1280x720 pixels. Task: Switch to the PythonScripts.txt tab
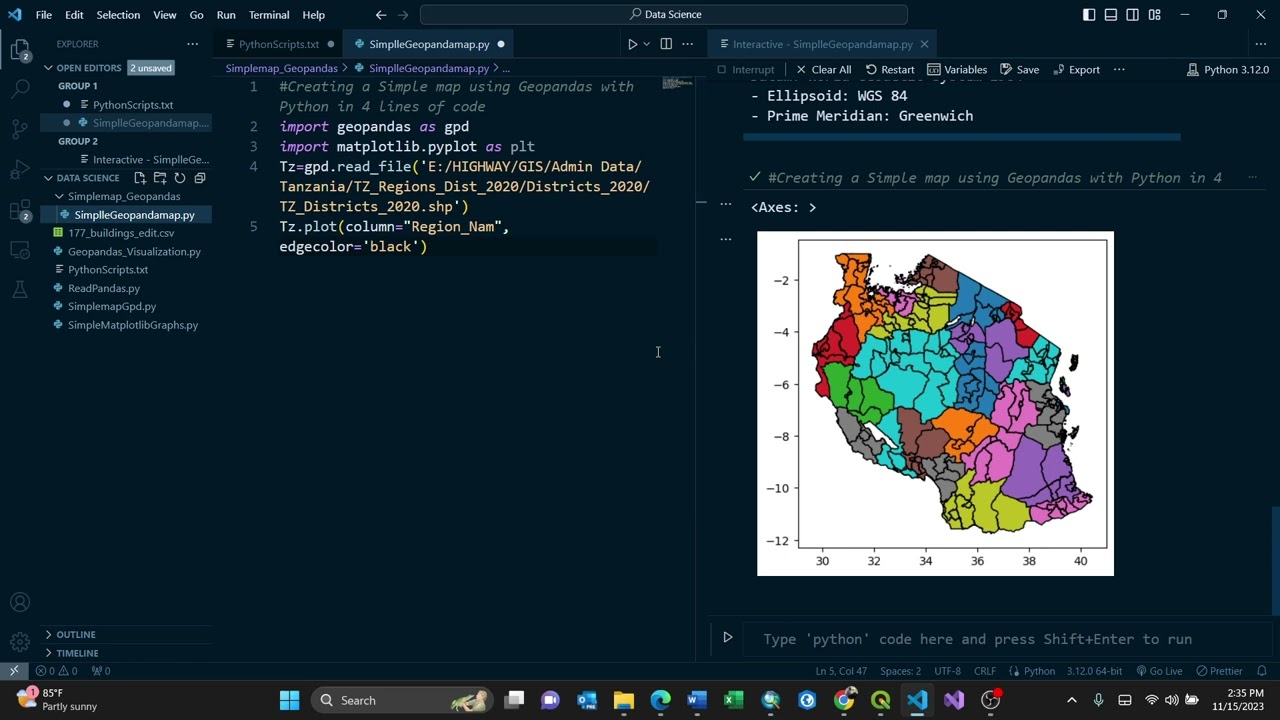tap(278, 44)
